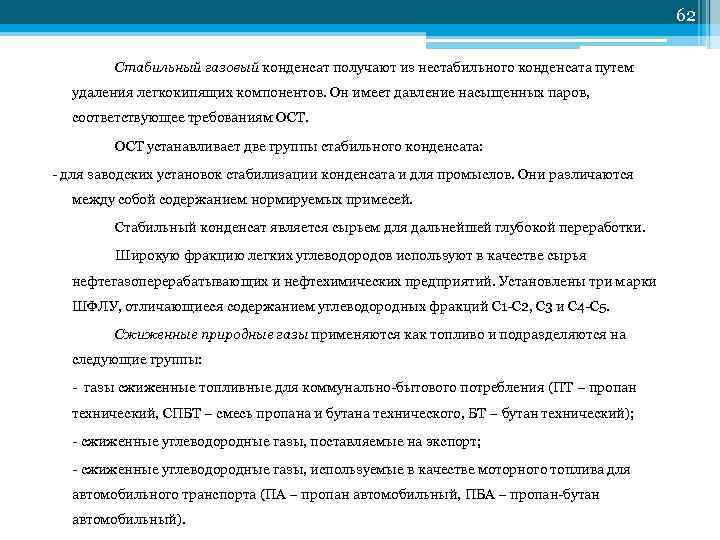Click 'ОСТ устанавливает две группы стабильного конденсата:'

pyautogui.click(x=298, y=147)
